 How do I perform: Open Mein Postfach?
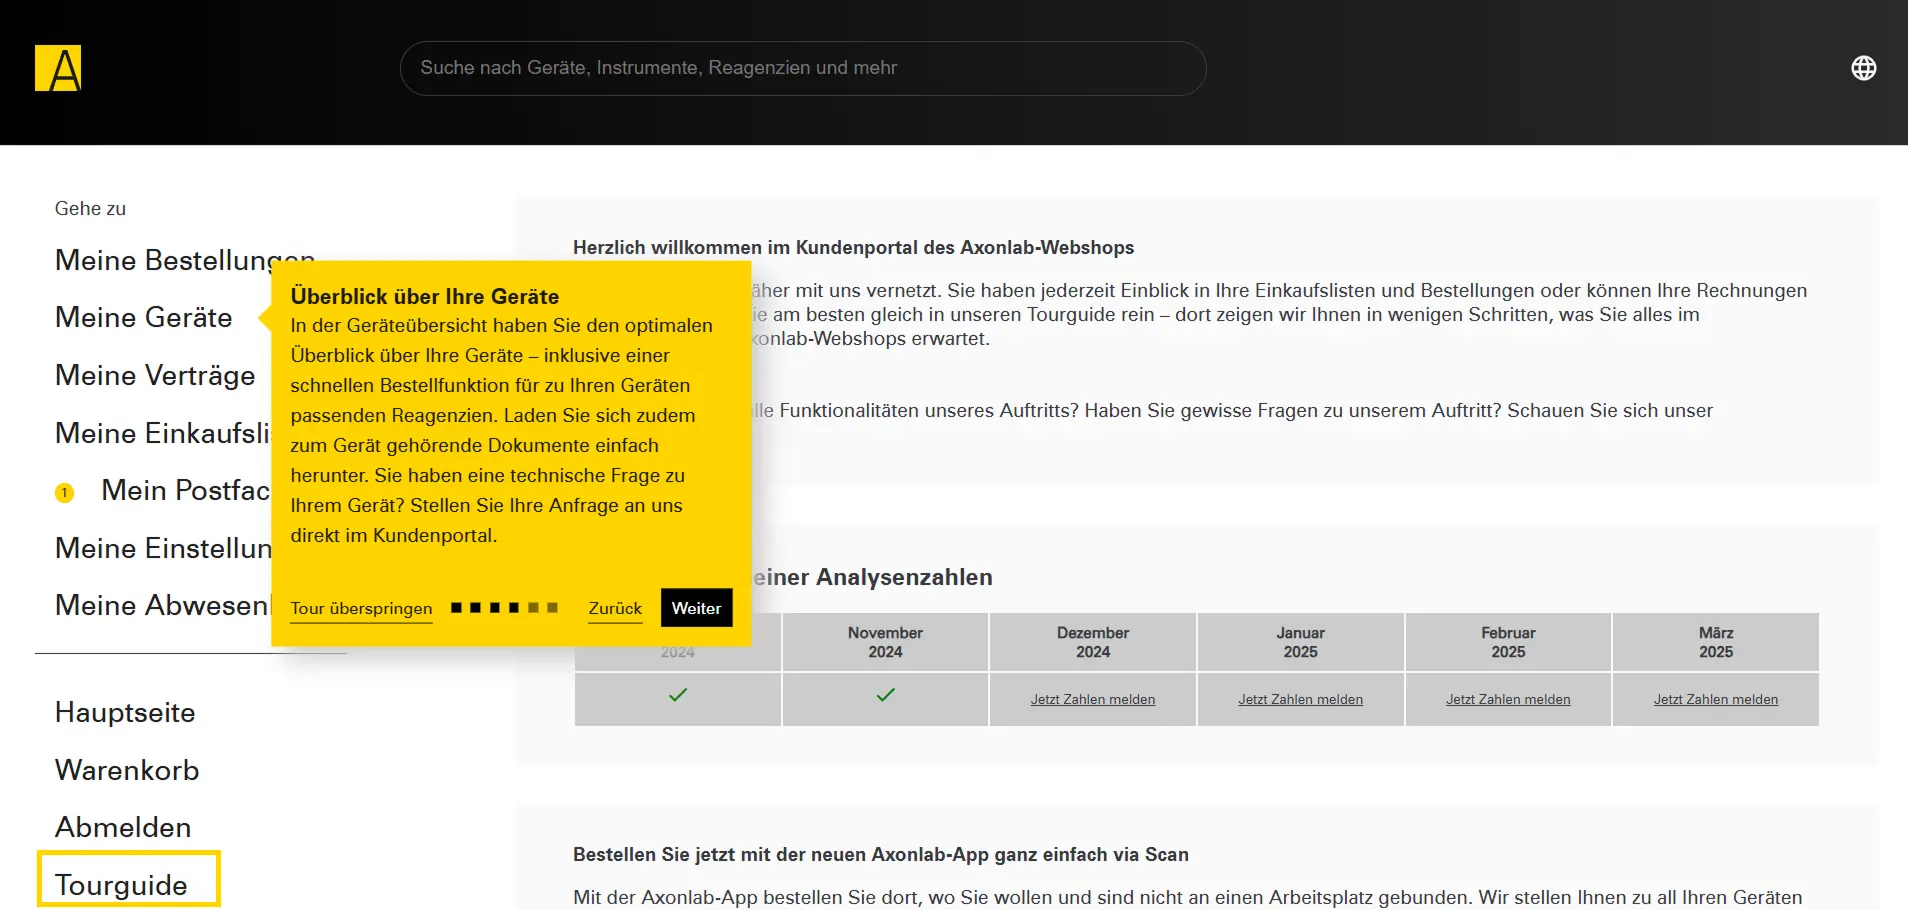[x=186, y=490]
